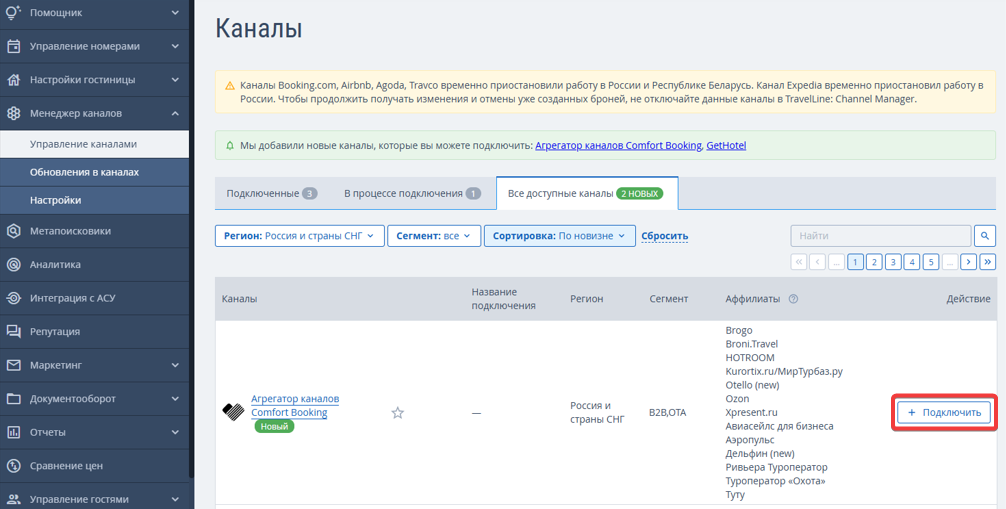
Task: Go to page 4
Action: pos(912,261)
